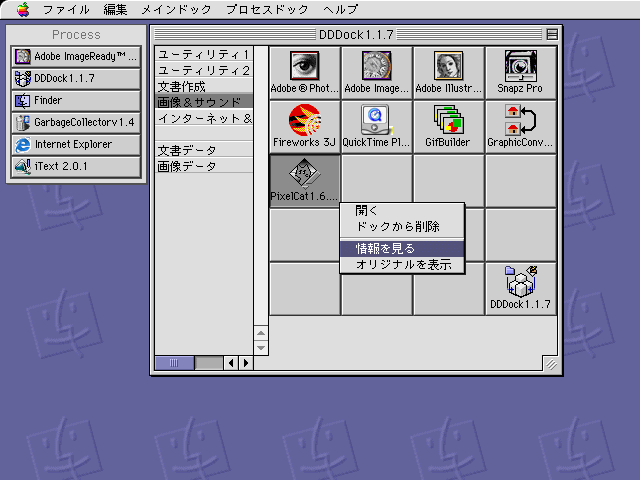The image size is (640, 480).
Task: Choose オリジナルを表示 in context menu
Action: [402, 264]
